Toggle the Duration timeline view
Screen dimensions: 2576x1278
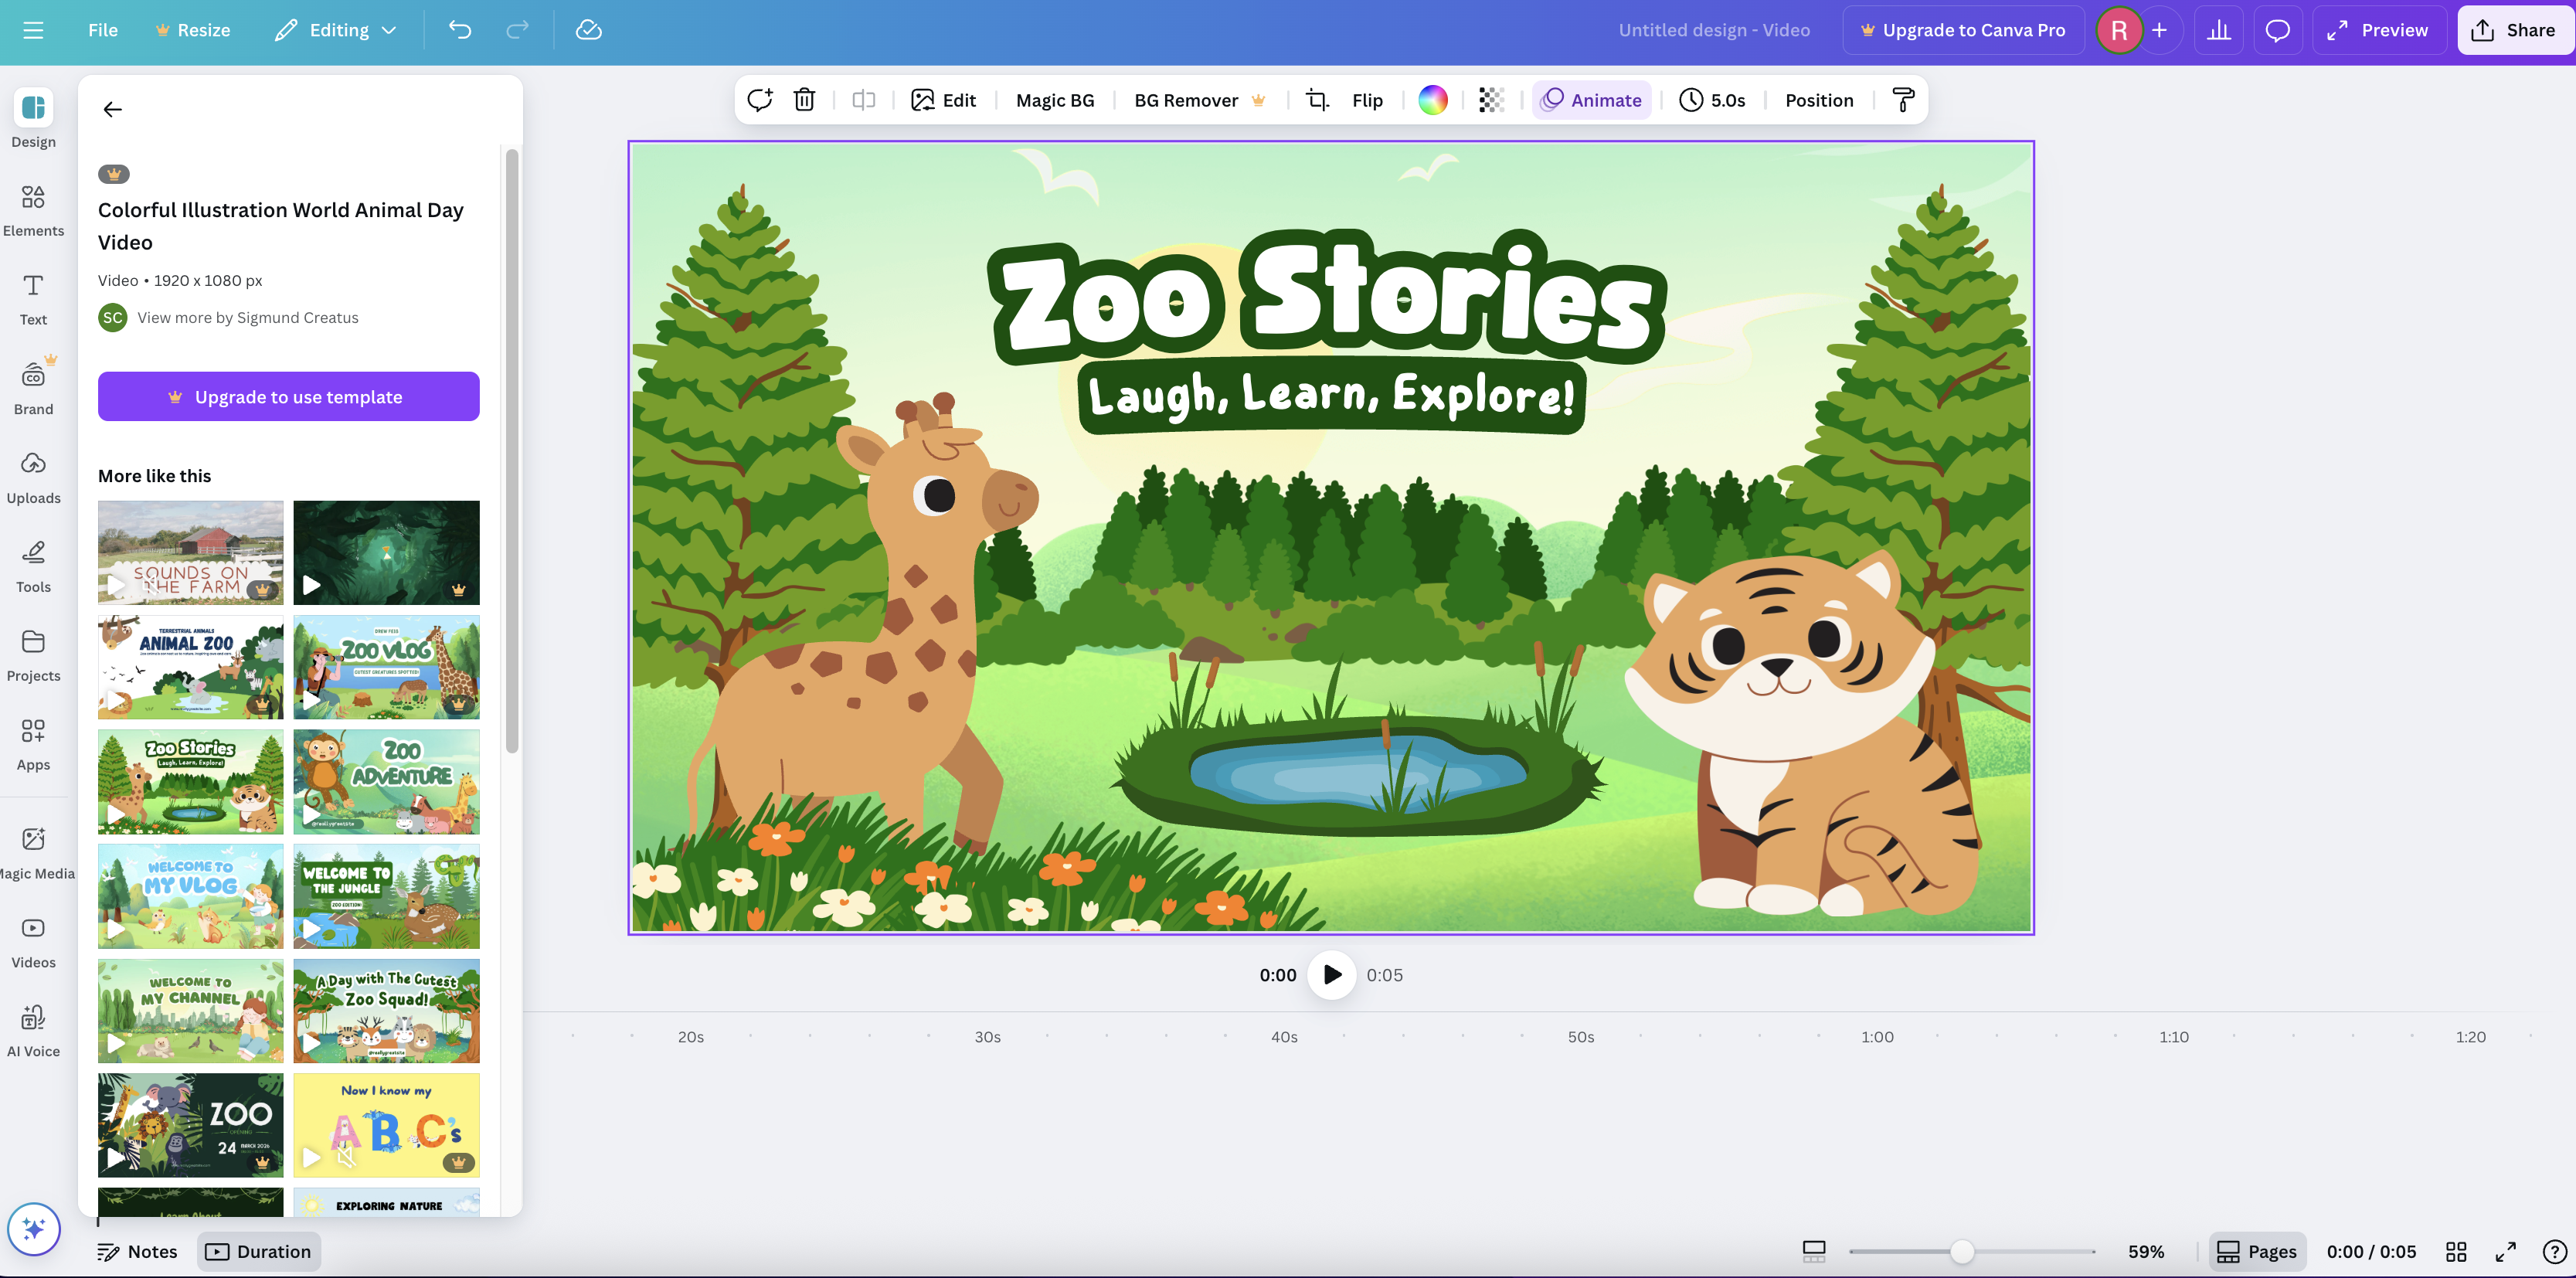259,1251
